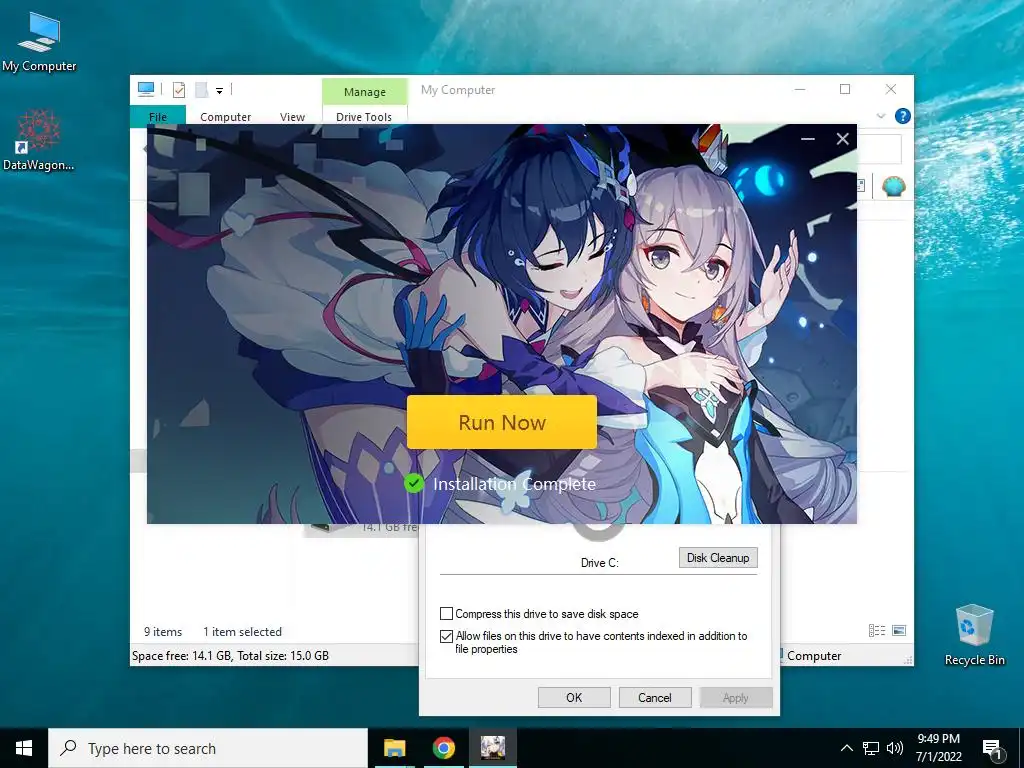Open the network tray icon

[x=871, y=748]
